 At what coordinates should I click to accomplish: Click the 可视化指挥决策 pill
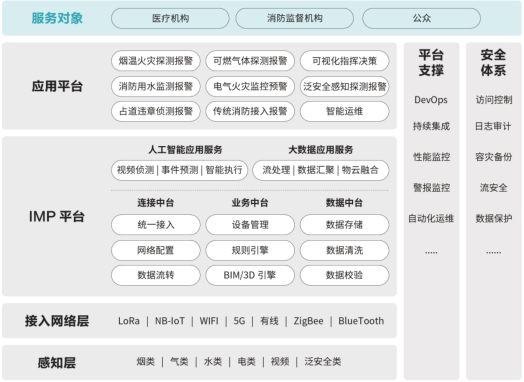tap(345, 60)
